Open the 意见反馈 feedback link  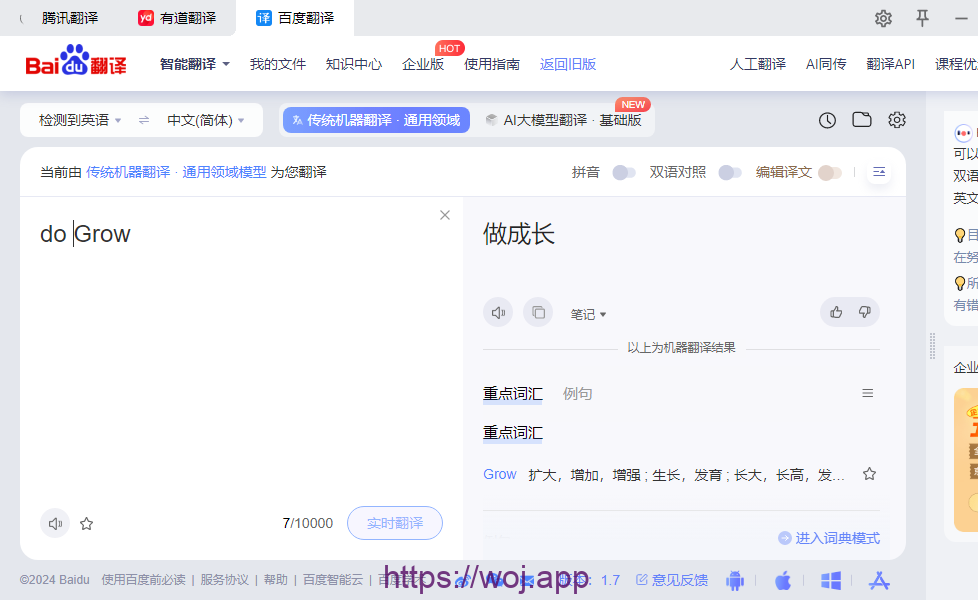(x=672, y=580)
